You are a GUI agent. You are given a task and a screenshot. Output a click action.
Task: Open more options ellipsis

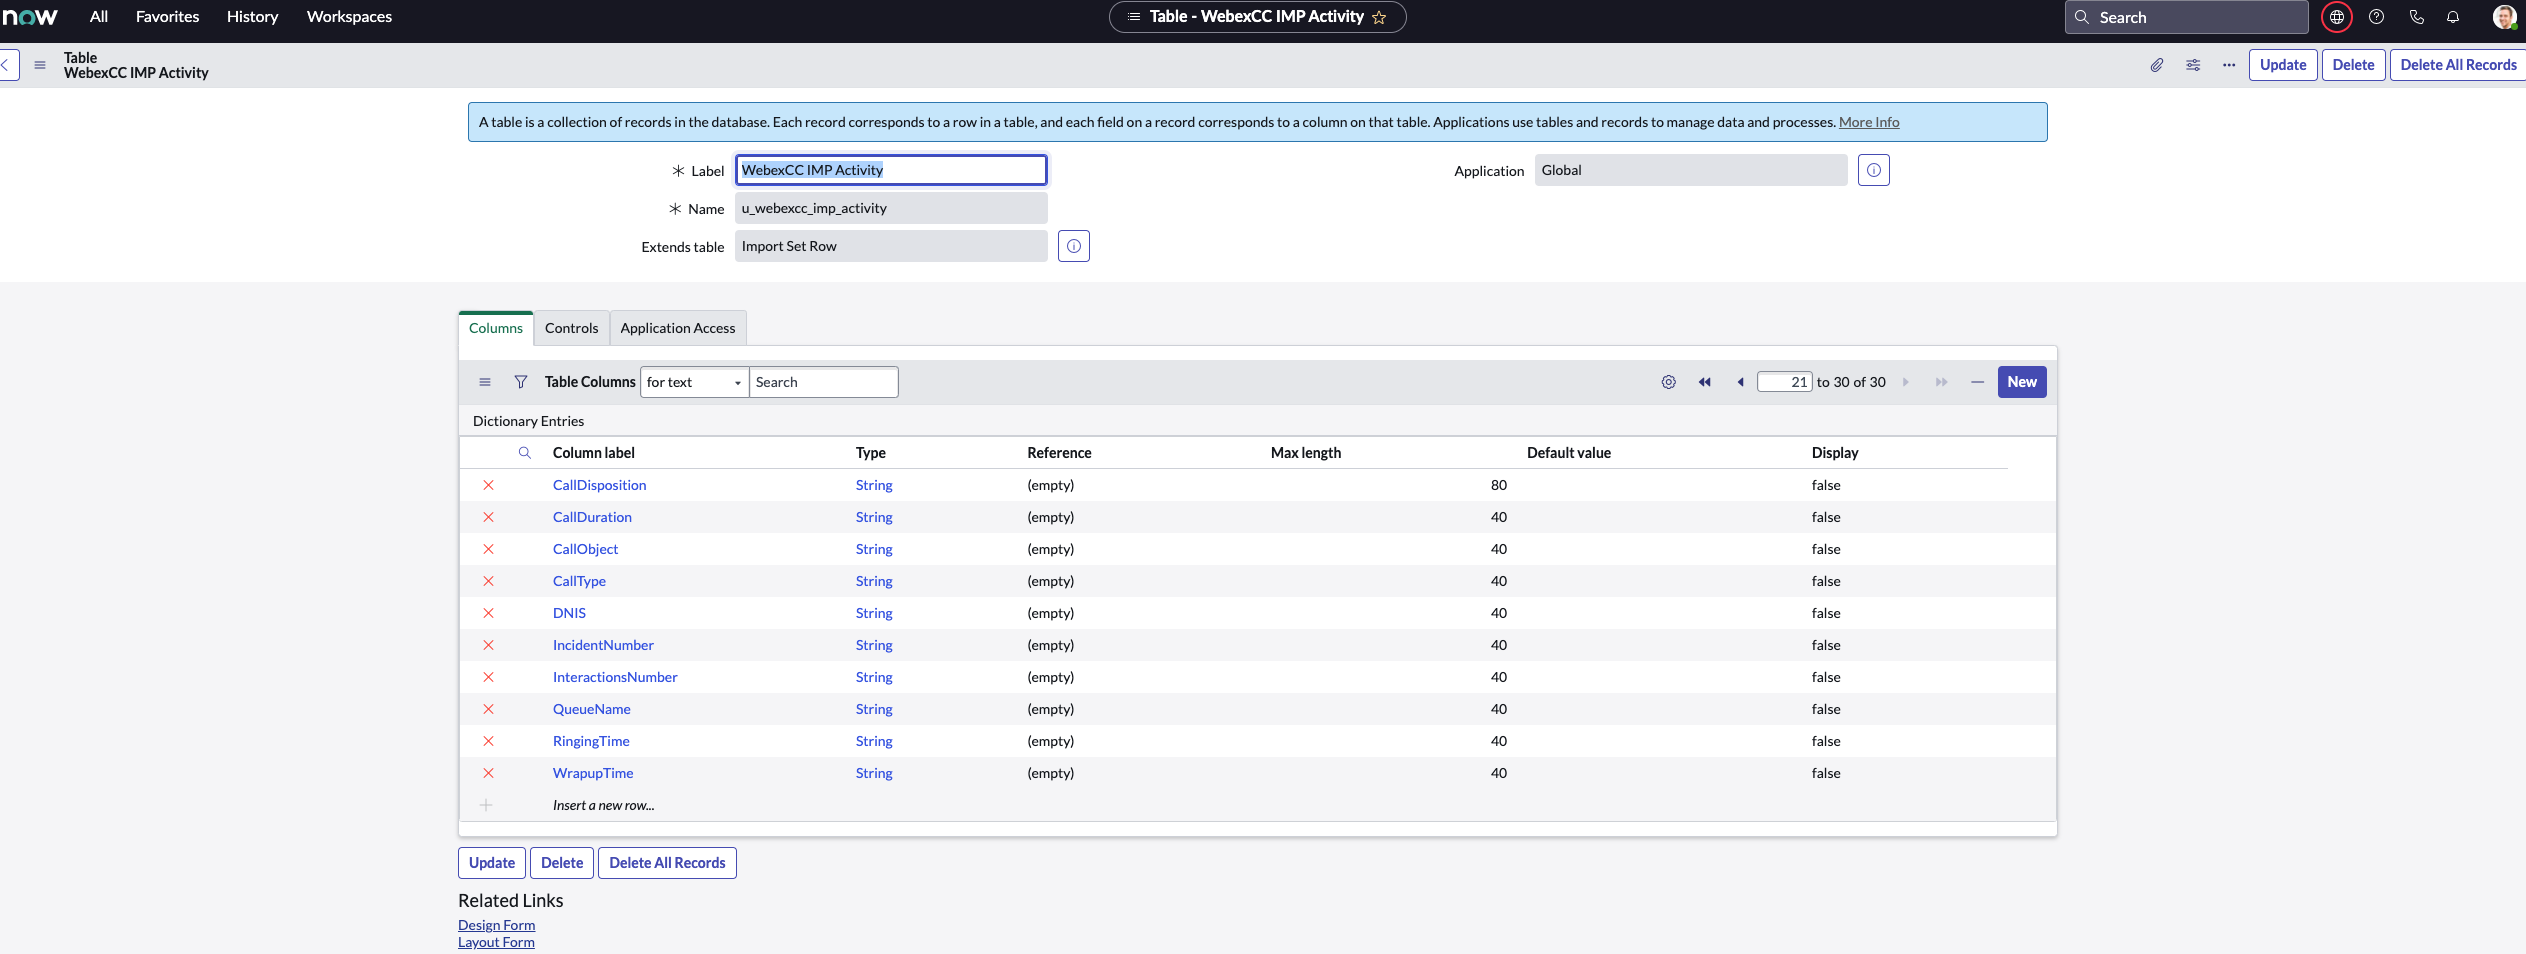[x=2229, y=65]
